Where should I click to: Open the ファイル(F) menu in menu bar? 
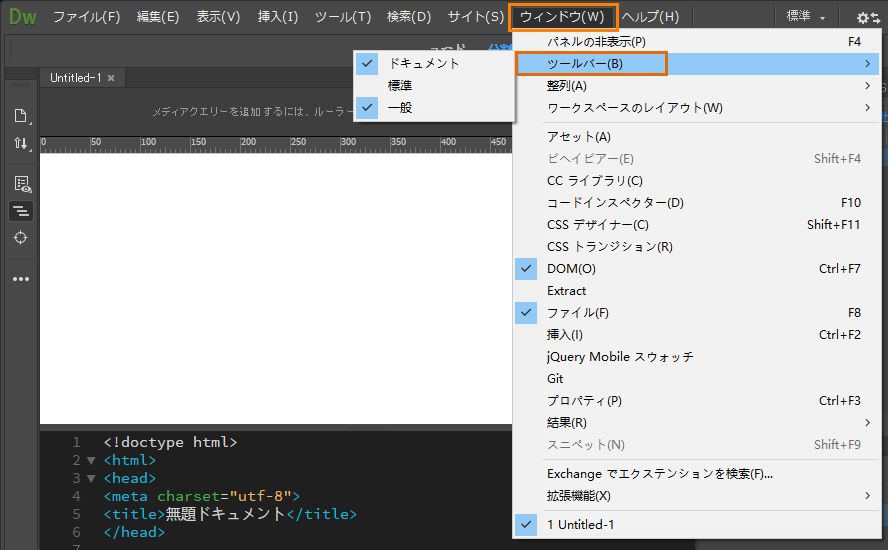click(x=87, y=16)
